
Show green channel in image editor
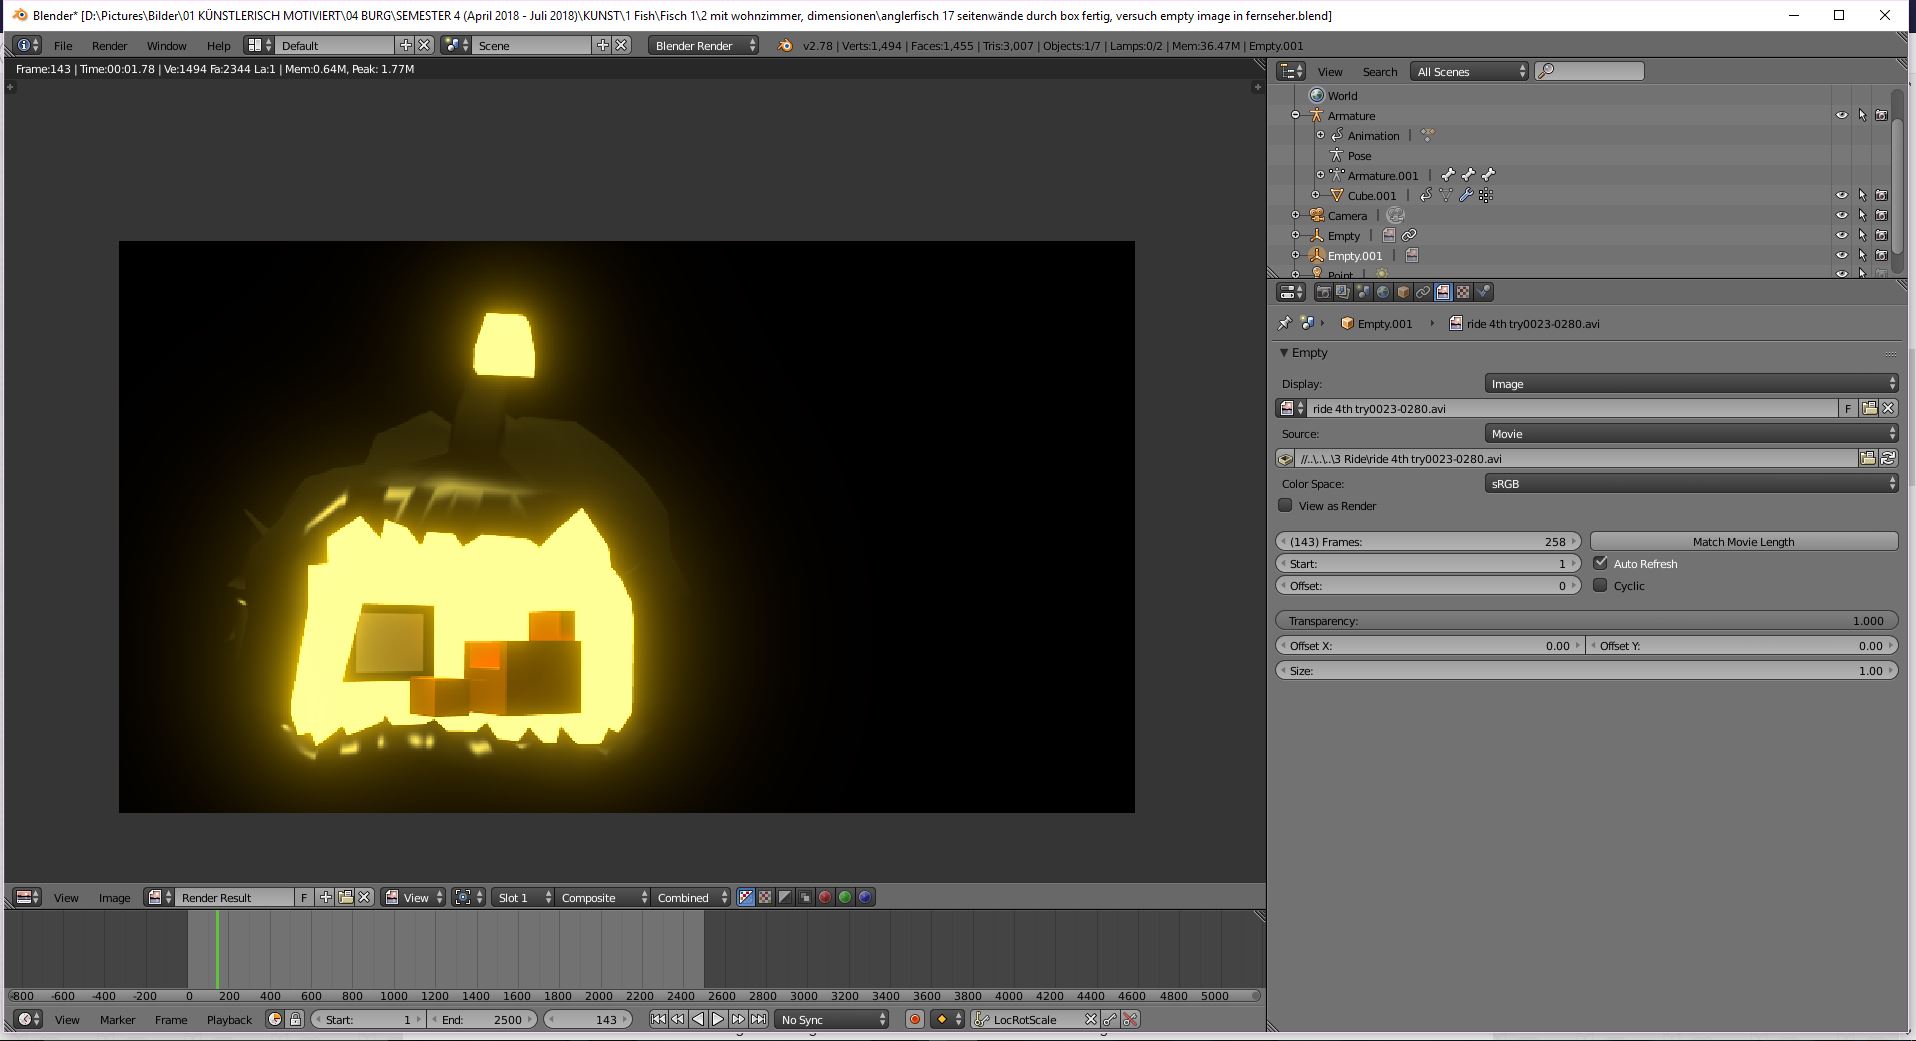(845, 897)
